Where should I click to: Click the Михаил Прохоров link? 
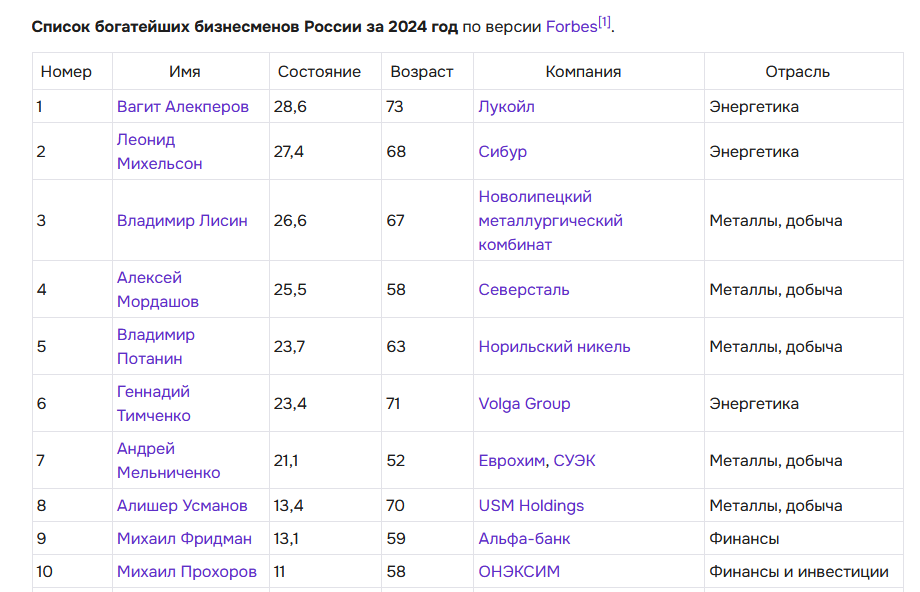pyautogui.click(x=186, y=572)
